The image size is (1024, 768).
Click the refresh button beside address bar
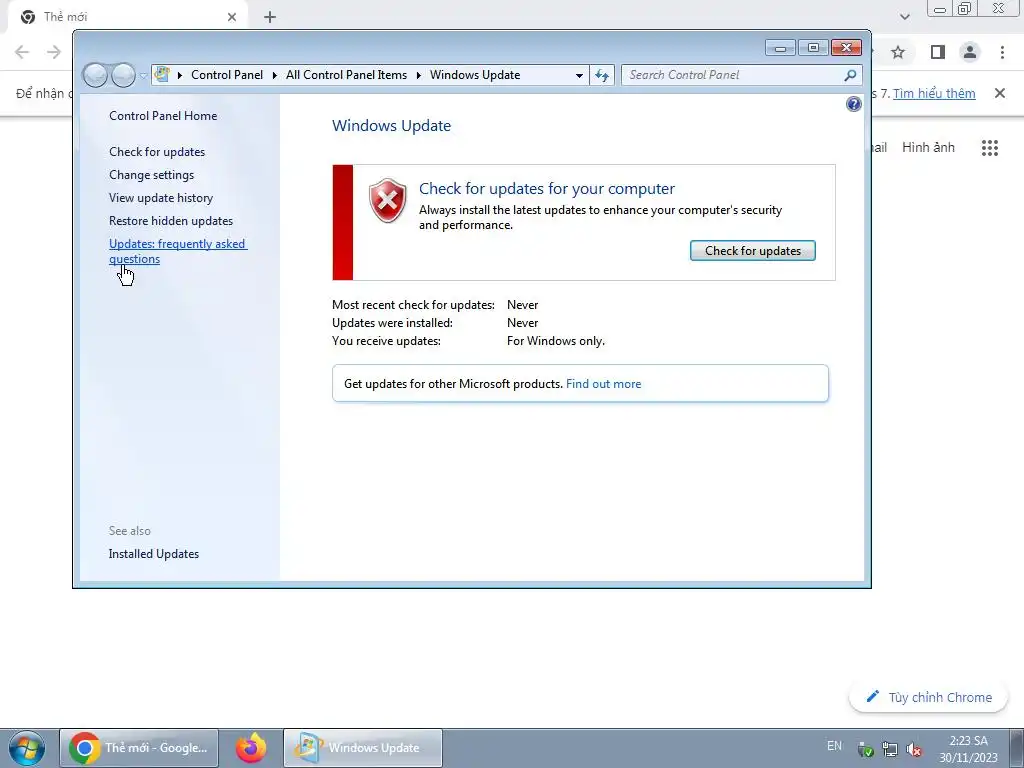601,75
